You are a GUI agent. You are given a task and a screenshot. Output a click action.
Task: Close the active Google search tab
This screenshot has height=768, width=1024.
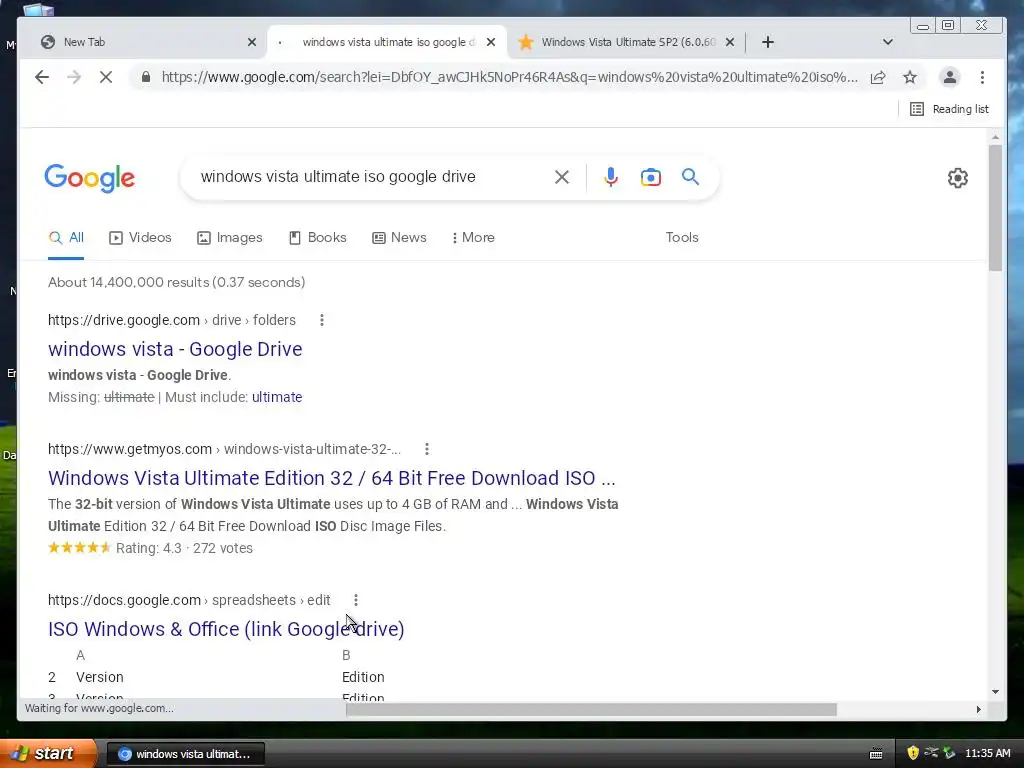(491, 42)
